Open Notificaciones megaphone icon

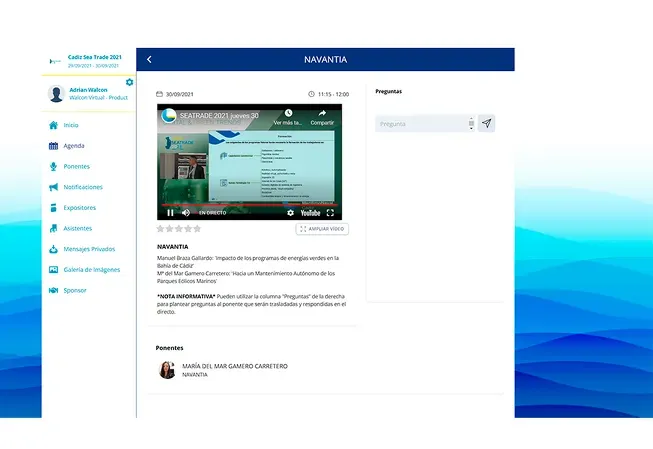pos(53,187)
